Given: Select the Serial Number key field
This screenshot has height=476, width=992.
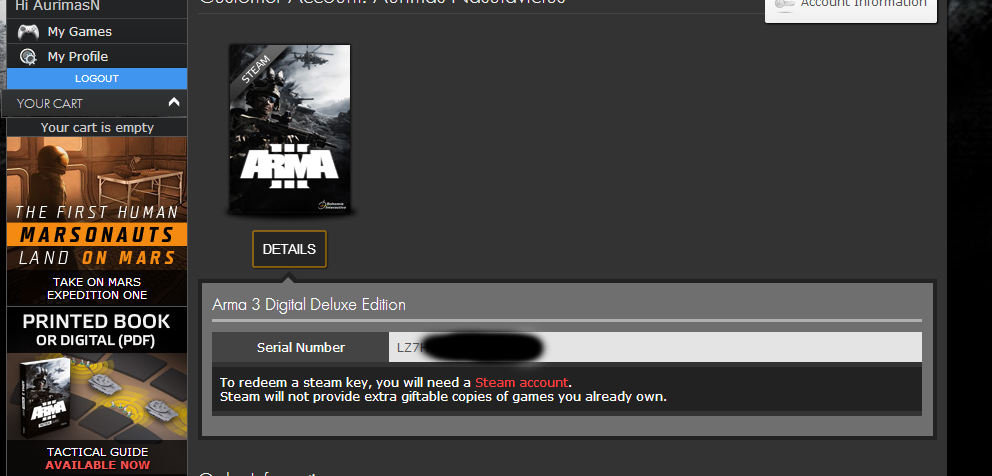Looking at the screenshot, I should (655, 347).
